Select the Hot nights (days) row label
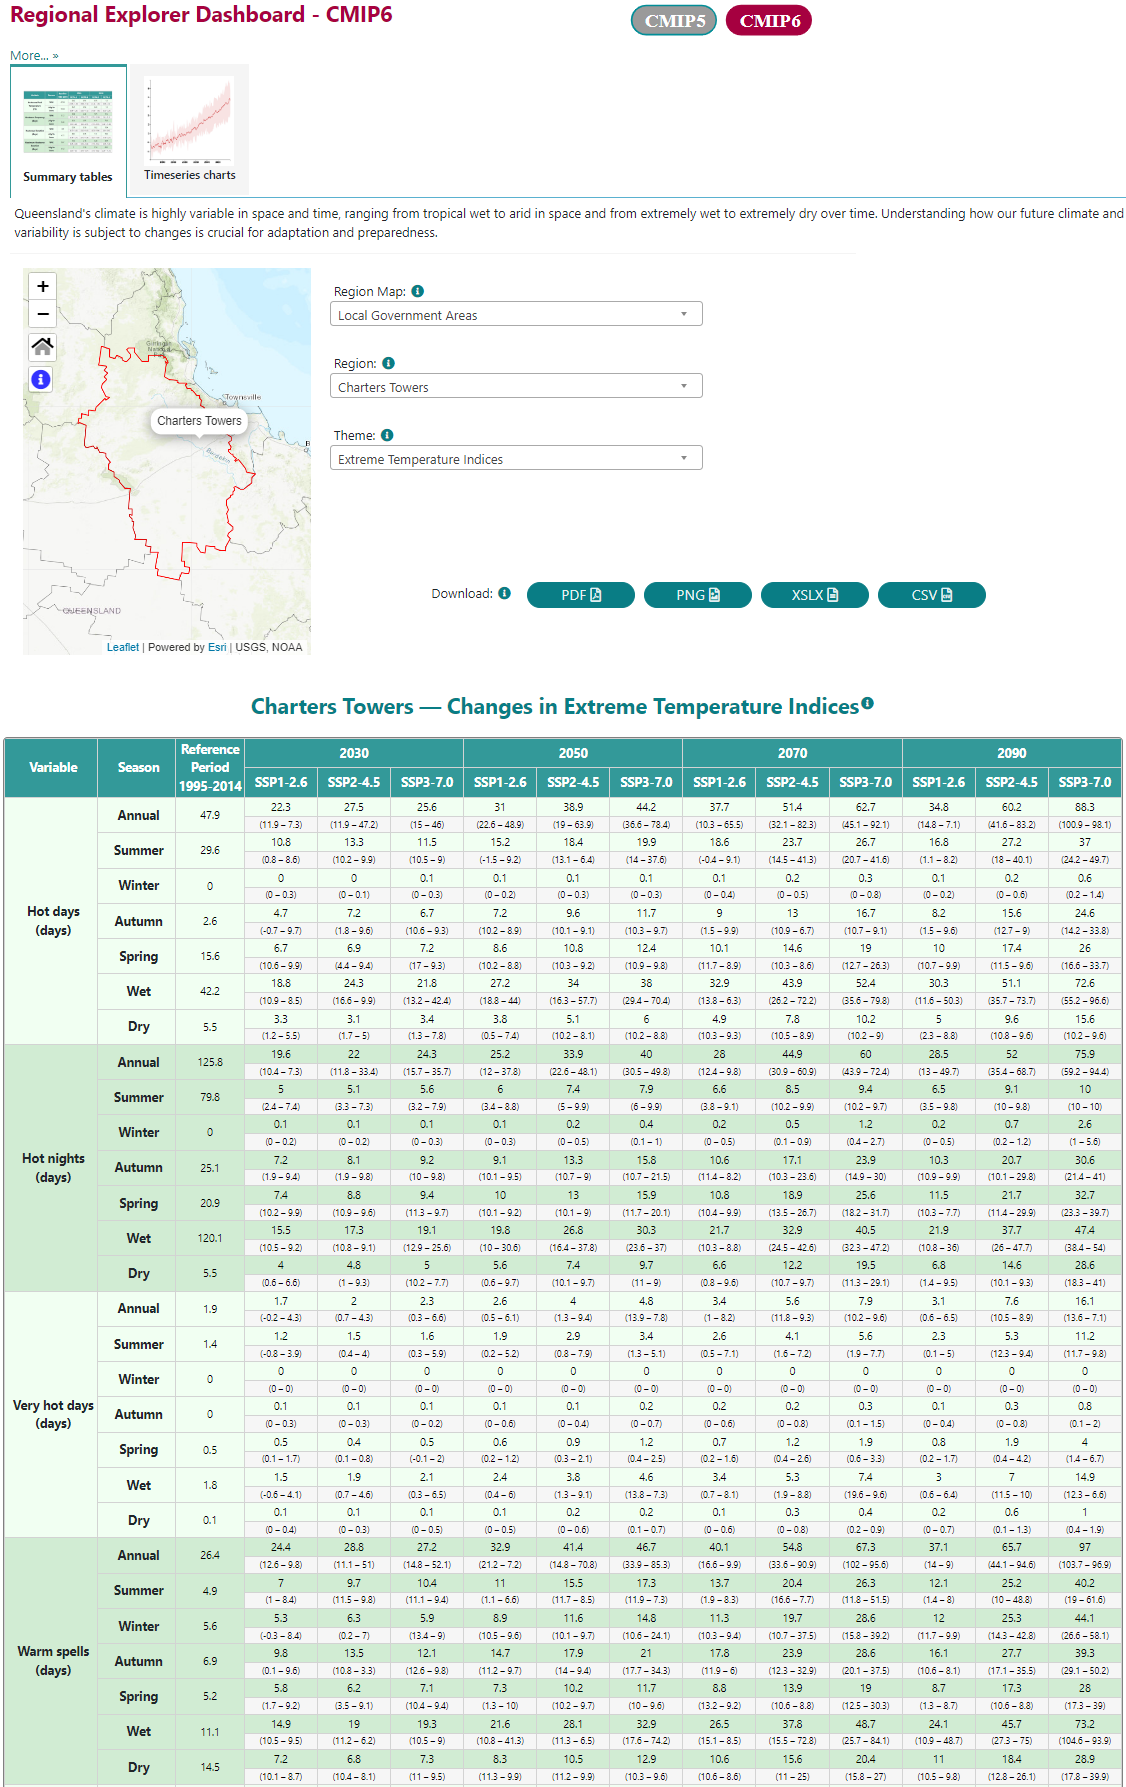Viewport: 1126px width, 1787px height. coord(53,1168)
